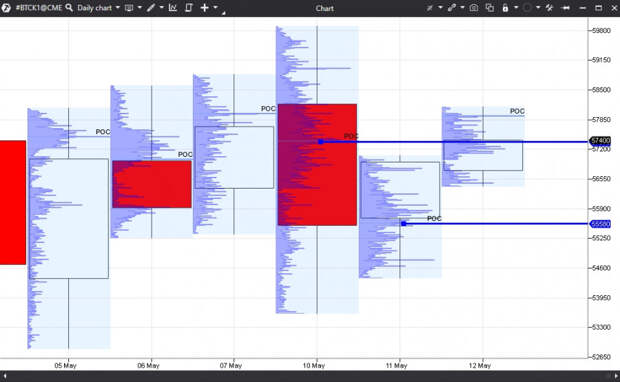Click the duplicate window icon

[490, 8]
